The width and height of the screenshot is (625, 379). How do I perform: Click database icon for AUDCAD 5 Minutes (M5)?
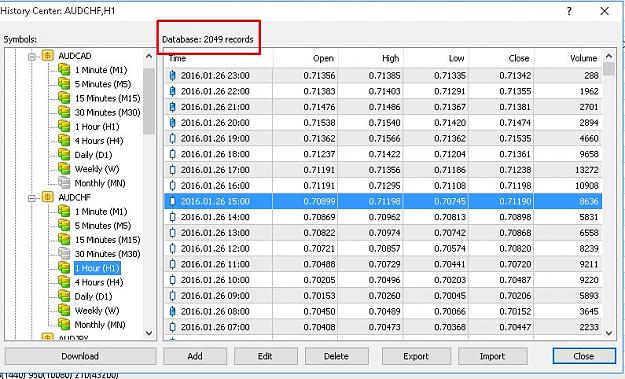pos(64,84)
